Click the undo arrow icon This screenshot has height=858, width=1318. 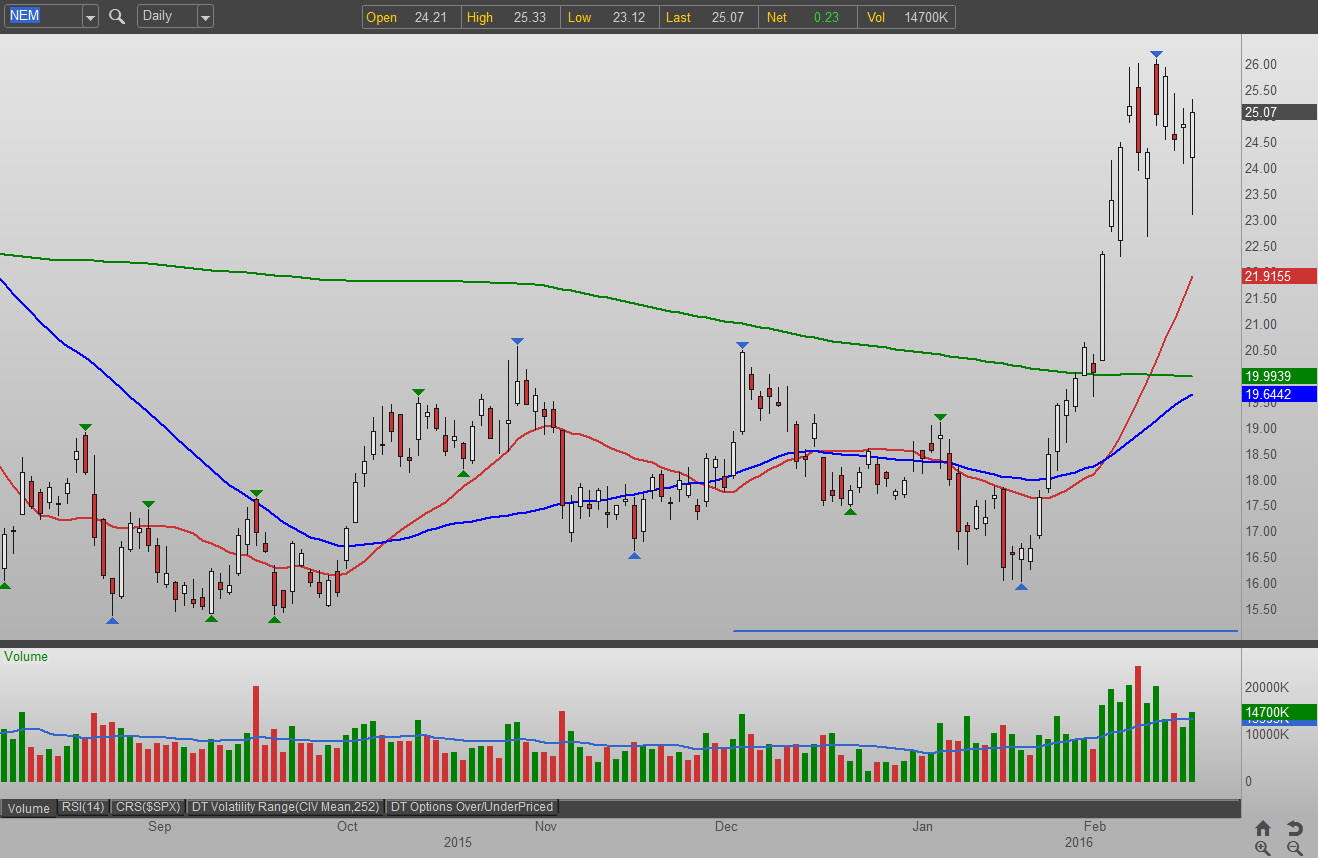tap(1294, 828)
